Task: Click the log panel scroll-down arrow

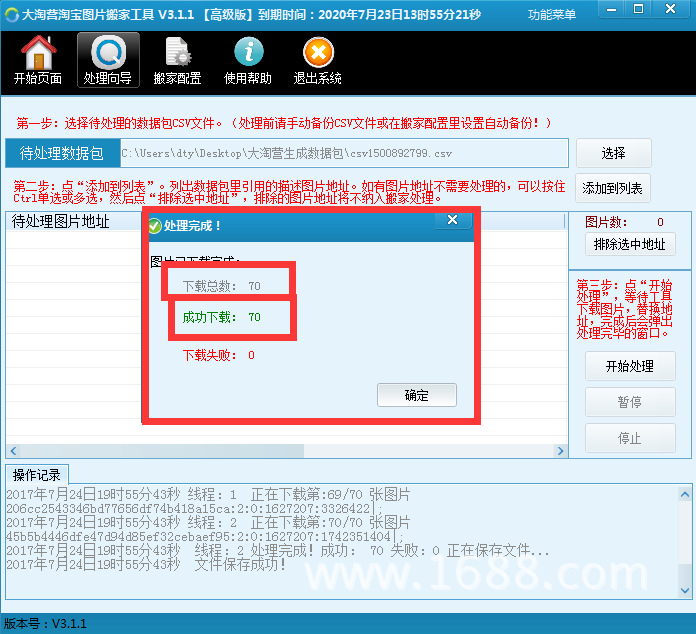Action: (685, 590)
